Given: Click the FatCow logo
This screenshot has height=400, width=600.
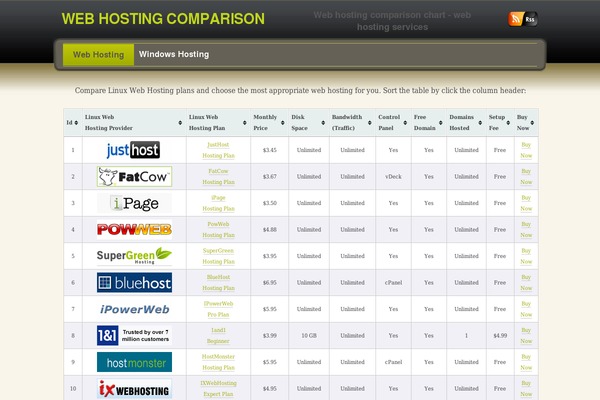Looking at the screenshot, I should (x=134, y=176).
